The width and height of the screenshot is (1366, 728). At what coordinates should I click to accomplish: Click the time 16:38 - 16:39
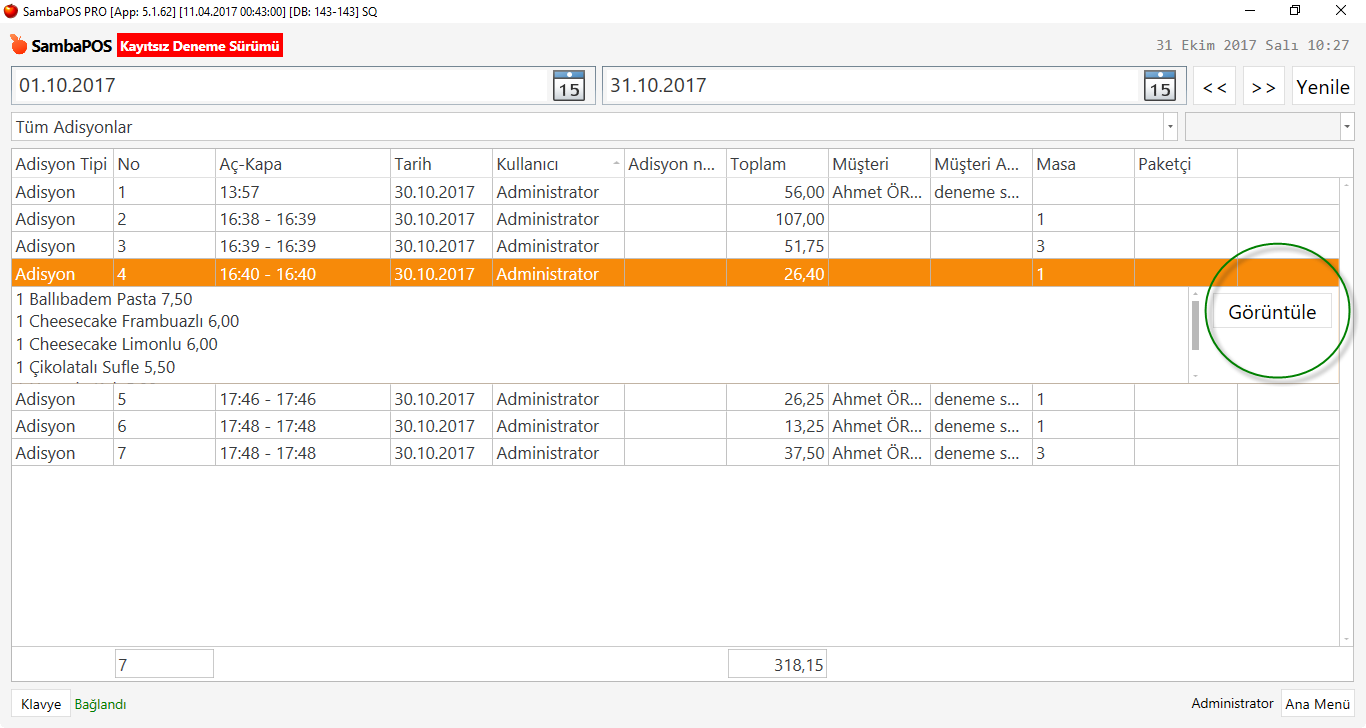coord(268,219)
